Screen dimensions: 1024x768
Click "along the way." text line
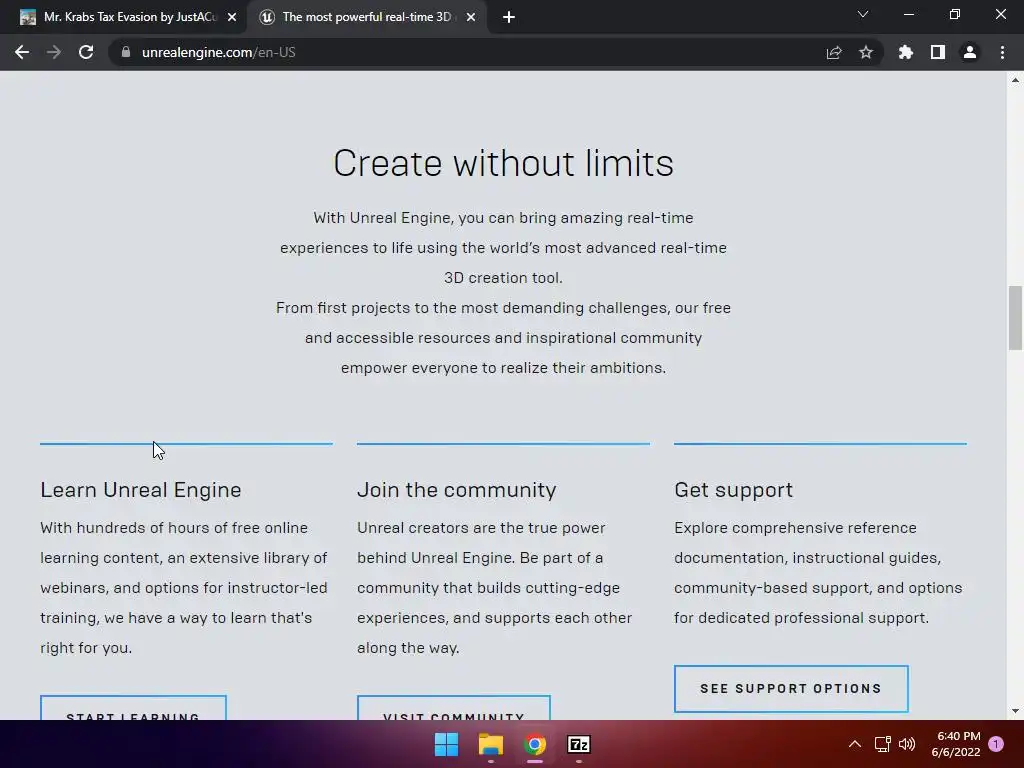pos(408,648)
